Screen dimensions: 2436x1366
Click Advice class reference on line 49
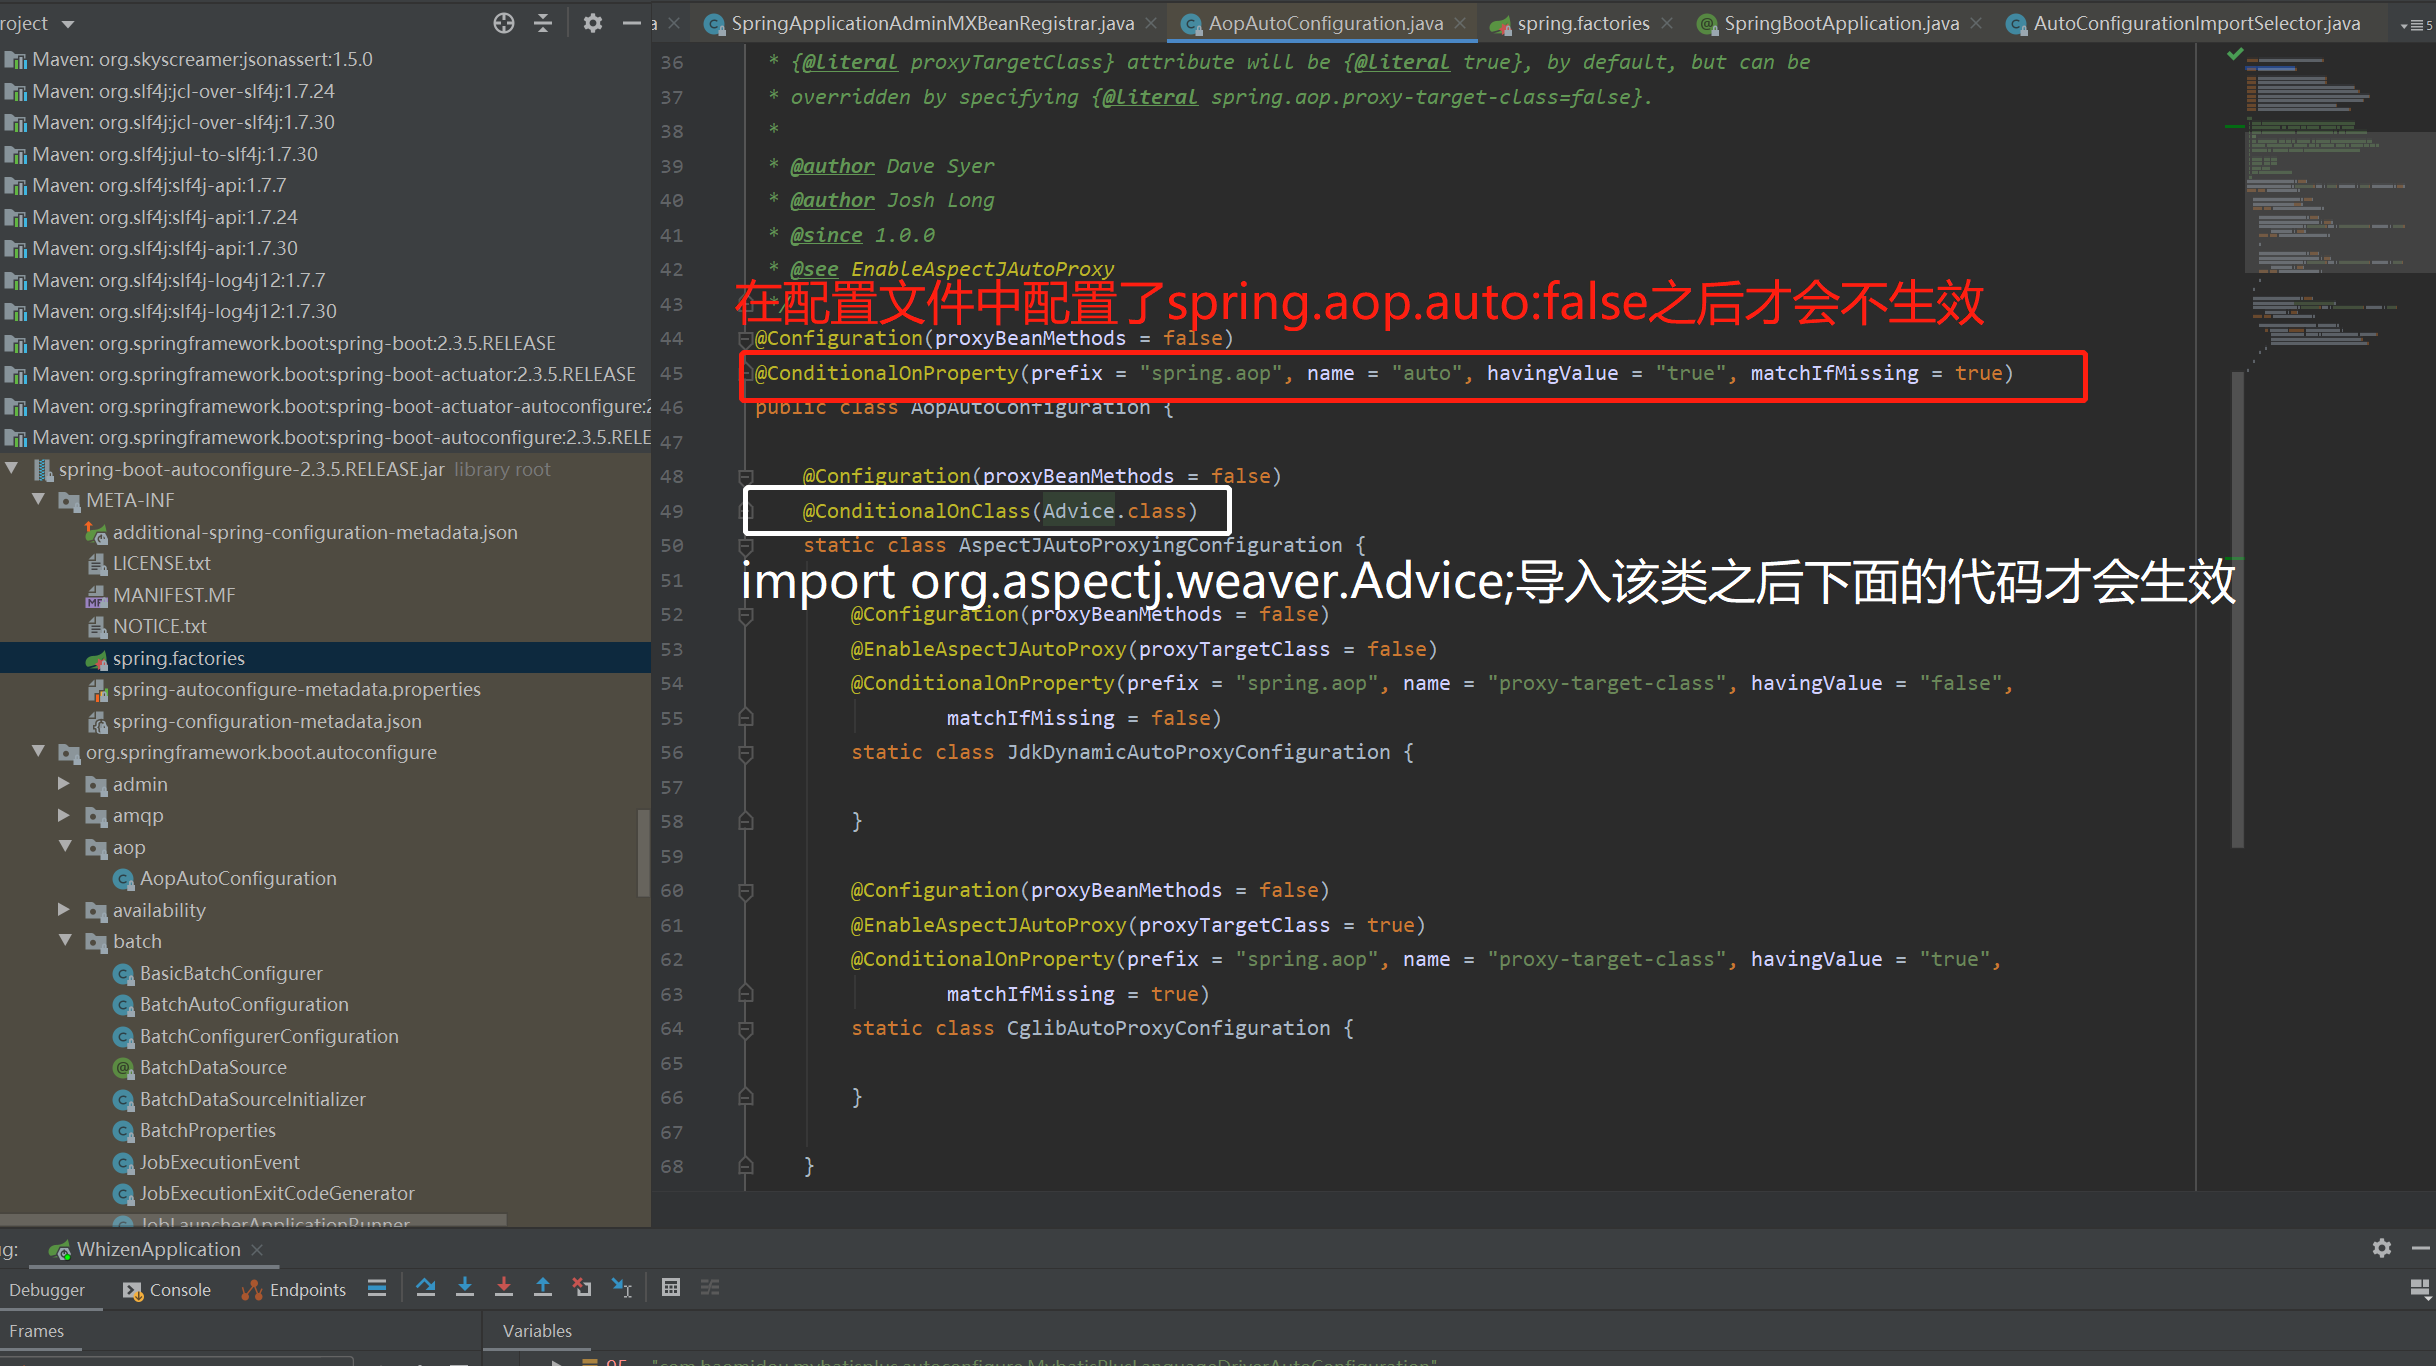[1078, 511]
